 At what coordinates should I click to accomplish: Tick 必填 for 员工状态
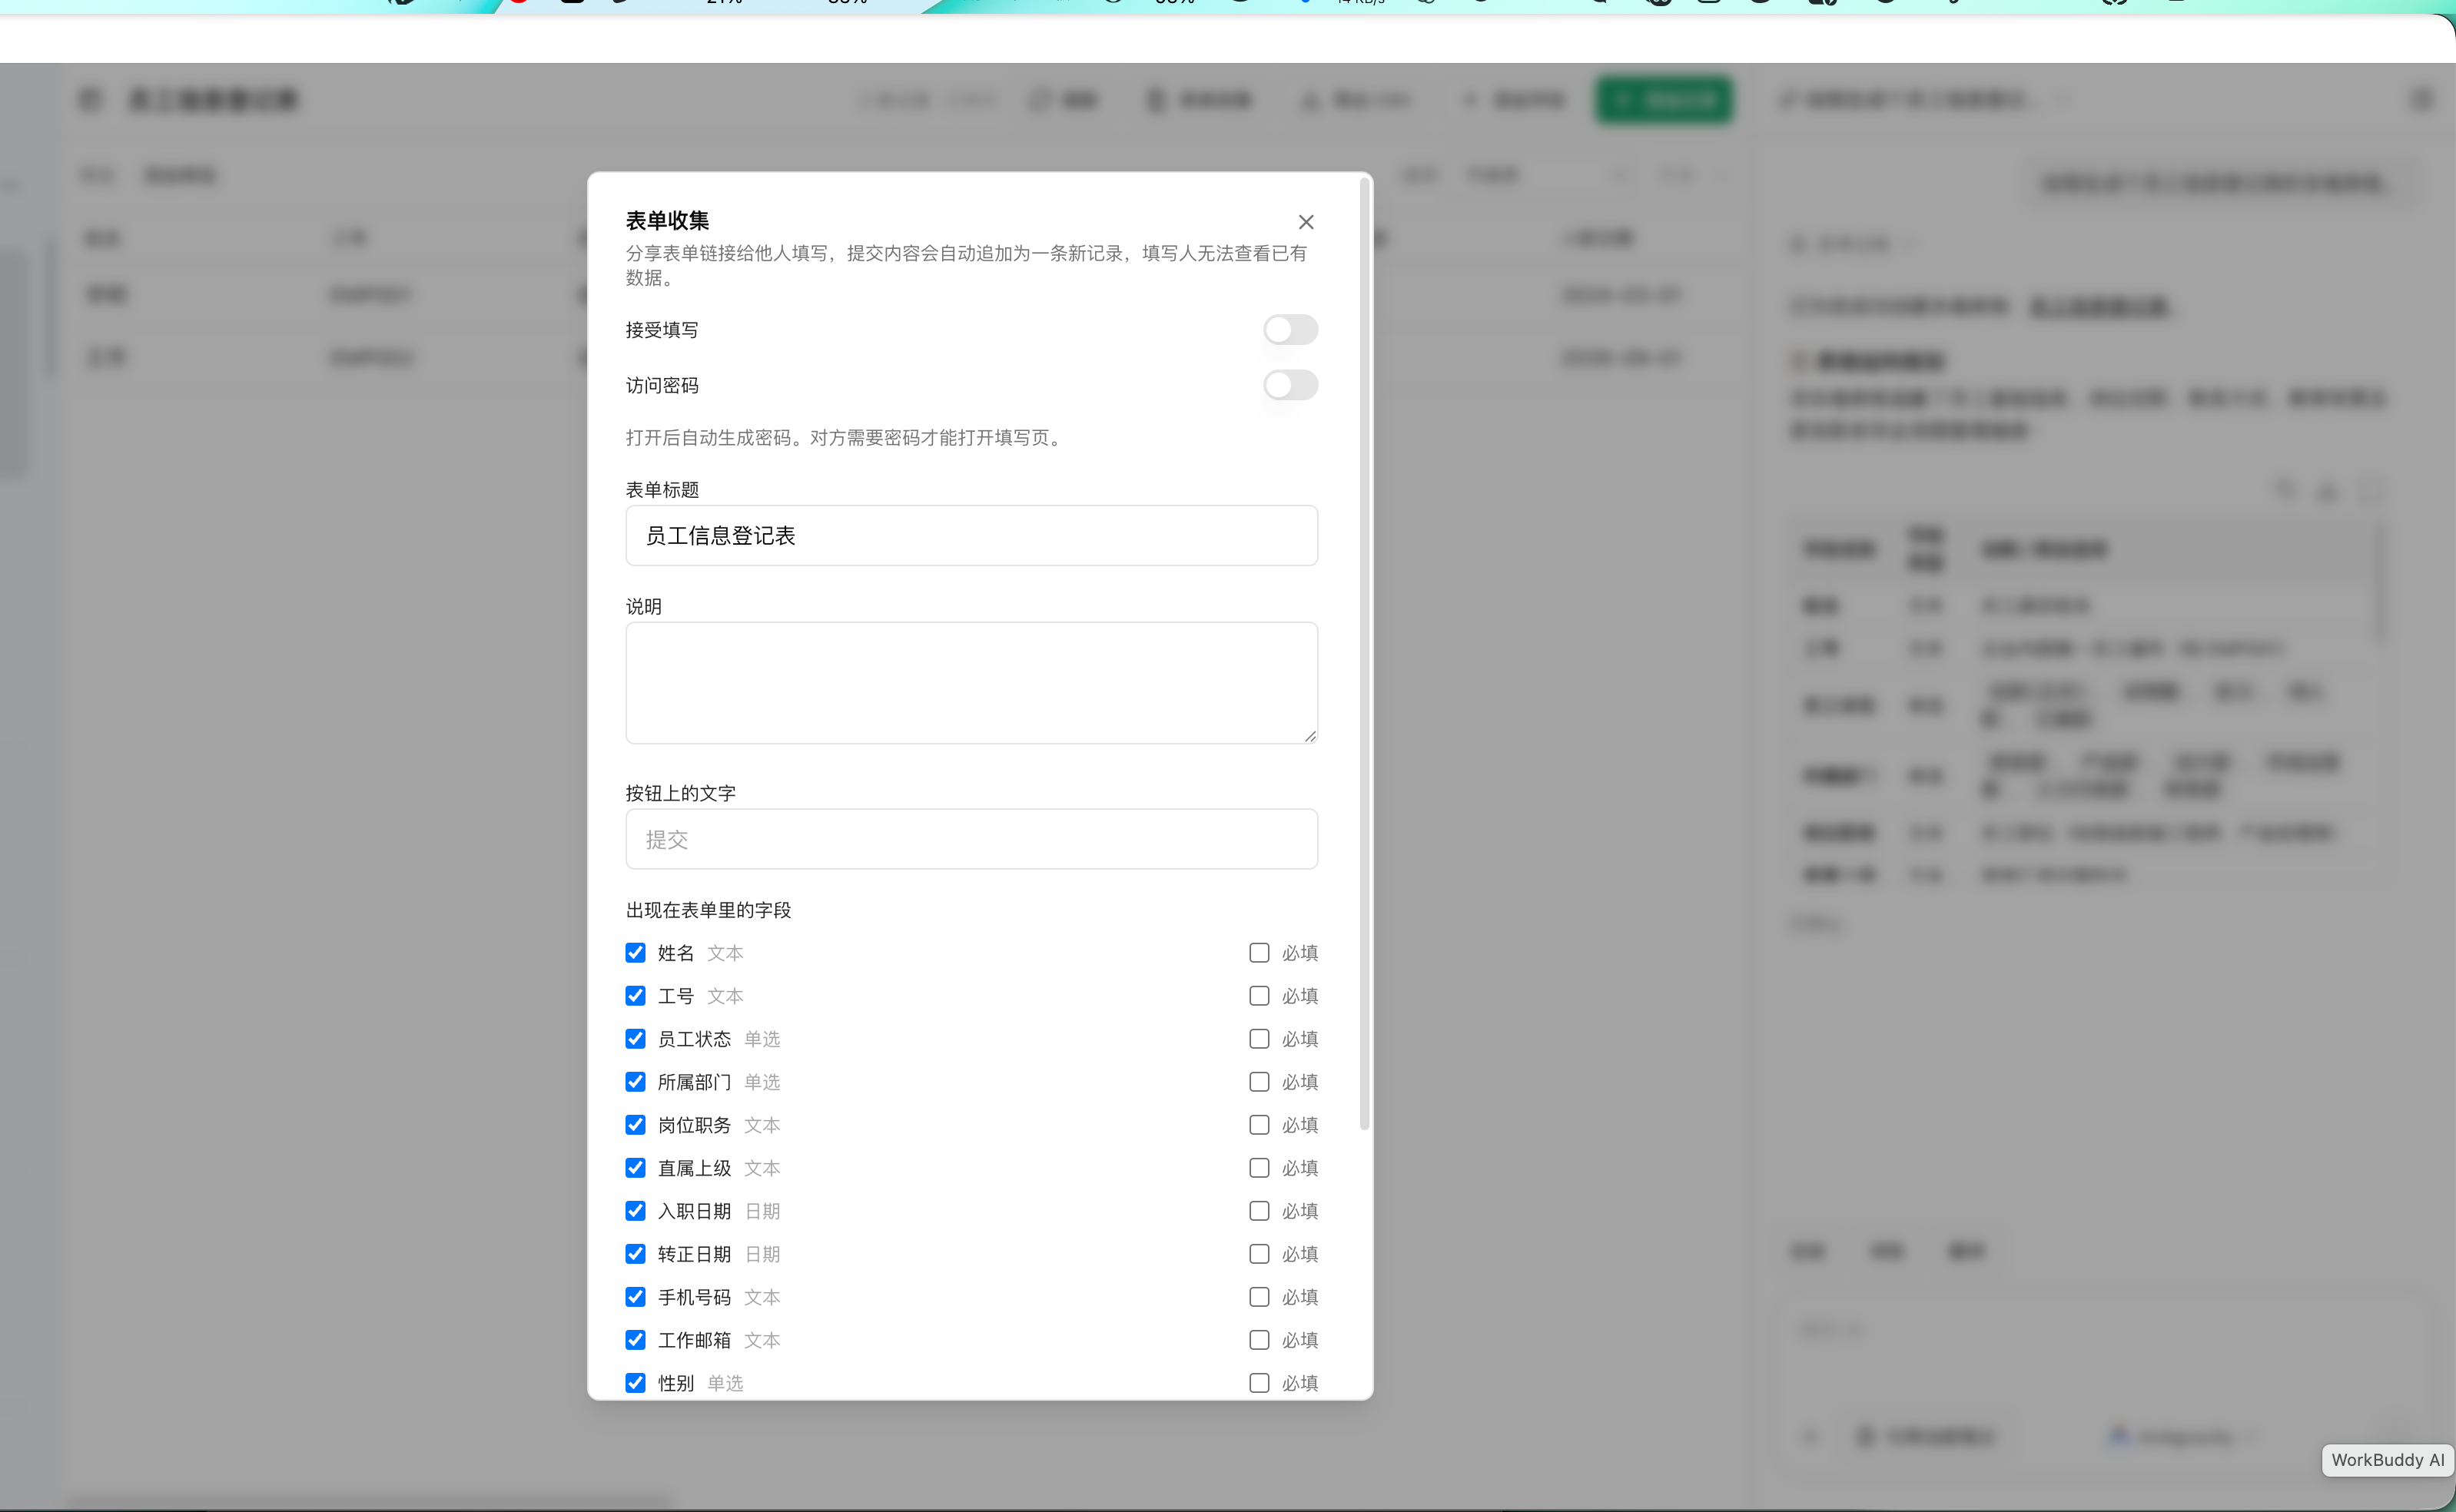coord(1259,1039)
